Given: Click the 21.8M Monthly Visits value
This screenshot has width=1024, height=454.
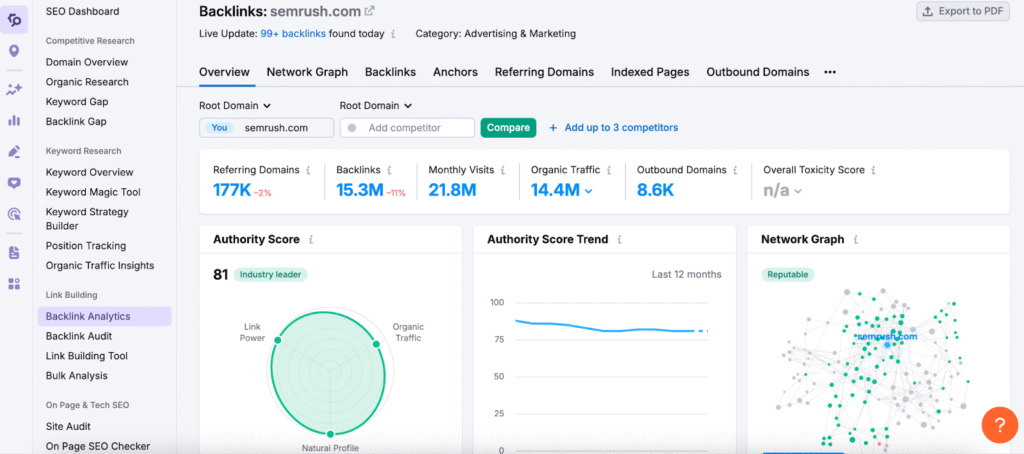Looking at the screenshot, I should (x=452, y=190).
